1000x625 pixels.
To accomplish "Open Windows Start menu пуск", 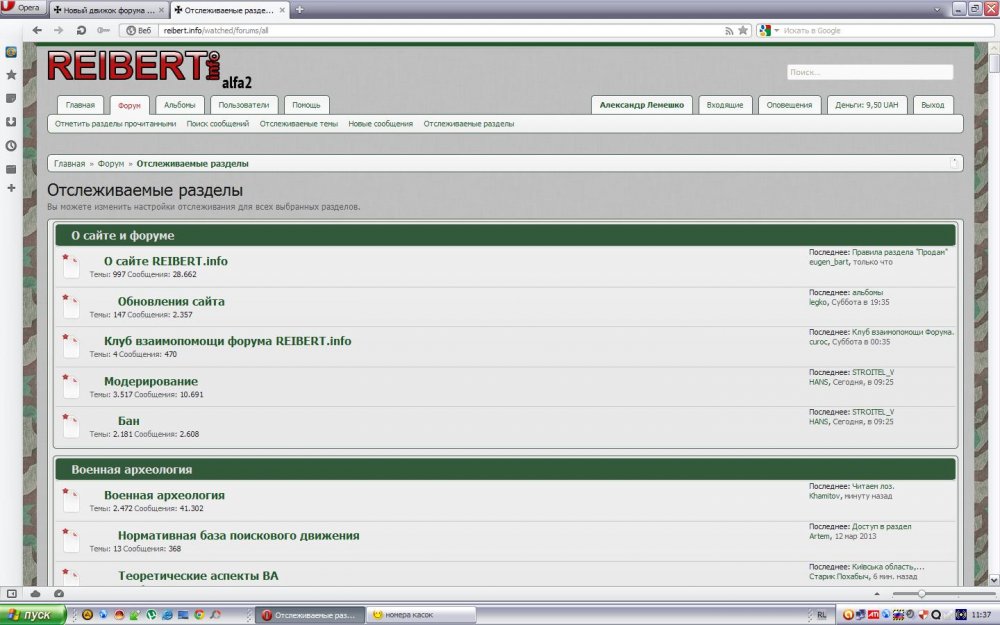I will point(33,614).
